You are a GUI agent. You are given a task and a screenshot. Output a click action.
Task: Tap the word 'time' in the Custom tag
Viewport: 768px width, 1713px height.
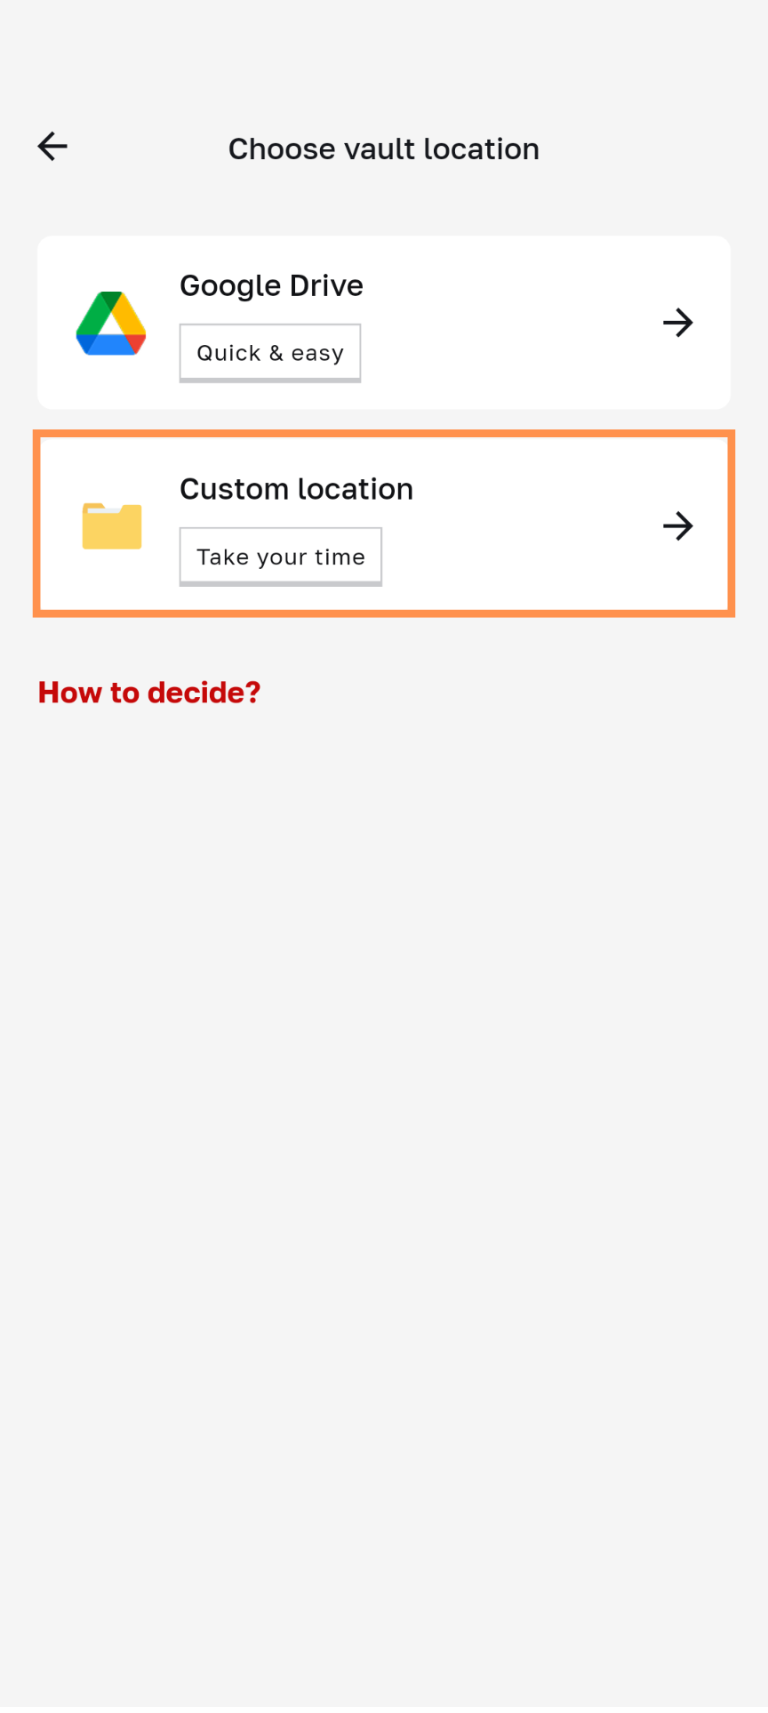click(340, 557)
